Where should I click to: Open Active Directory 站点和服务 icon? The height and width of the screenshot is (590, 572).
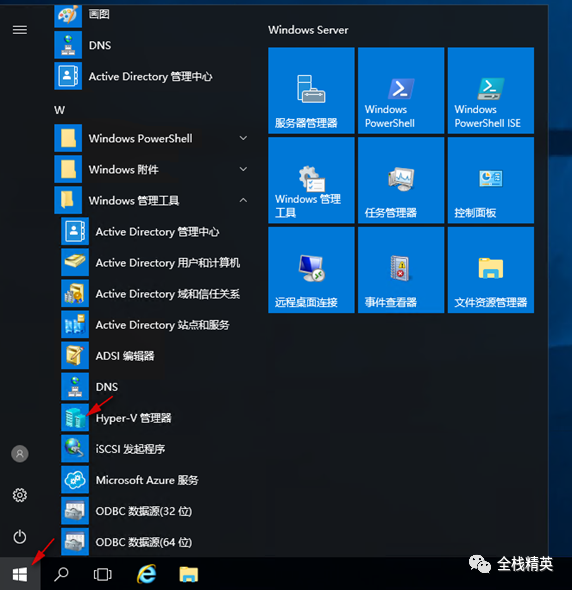point(75,324)
